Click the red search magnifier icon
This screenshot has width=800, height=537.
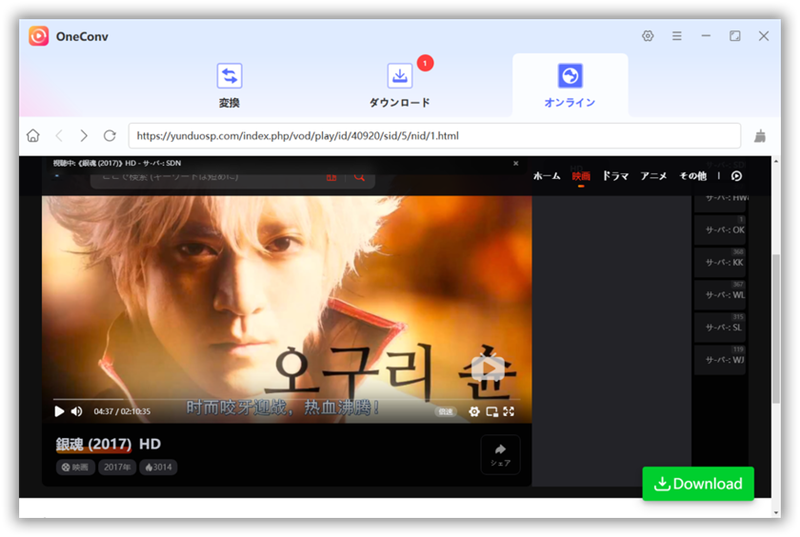click(359, 177)
